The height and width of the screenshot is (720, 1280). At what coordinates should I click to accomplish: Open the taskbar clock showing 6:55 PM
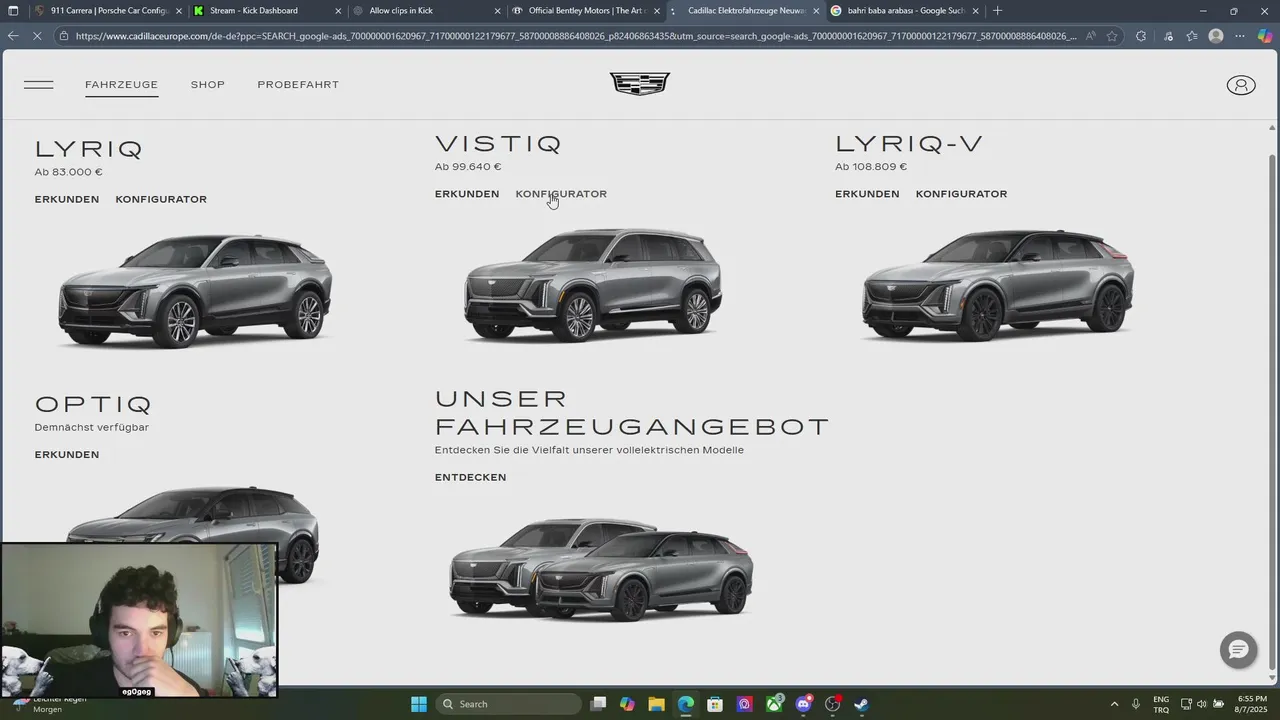point(1252,704)
